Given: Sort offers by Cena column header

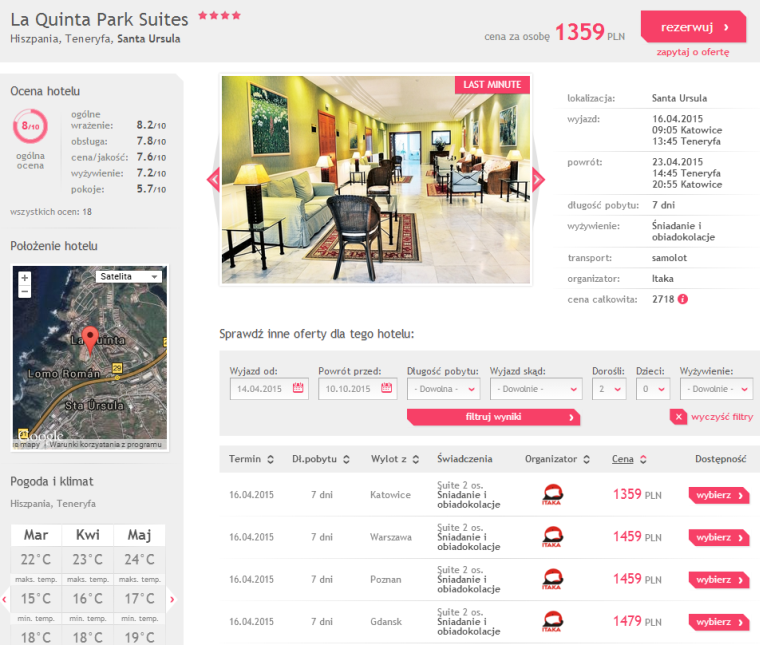Looking at the screenshot, I should (628, 459).
